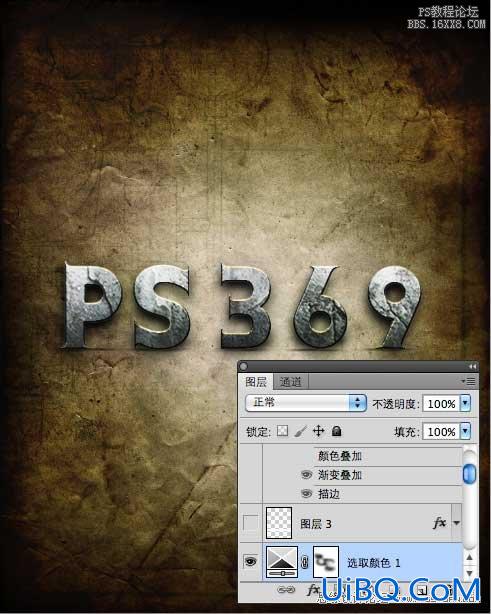Hide the 渐变叠加 effect with its eye
This screenshot has width=491, height=614.
[306, 475]
